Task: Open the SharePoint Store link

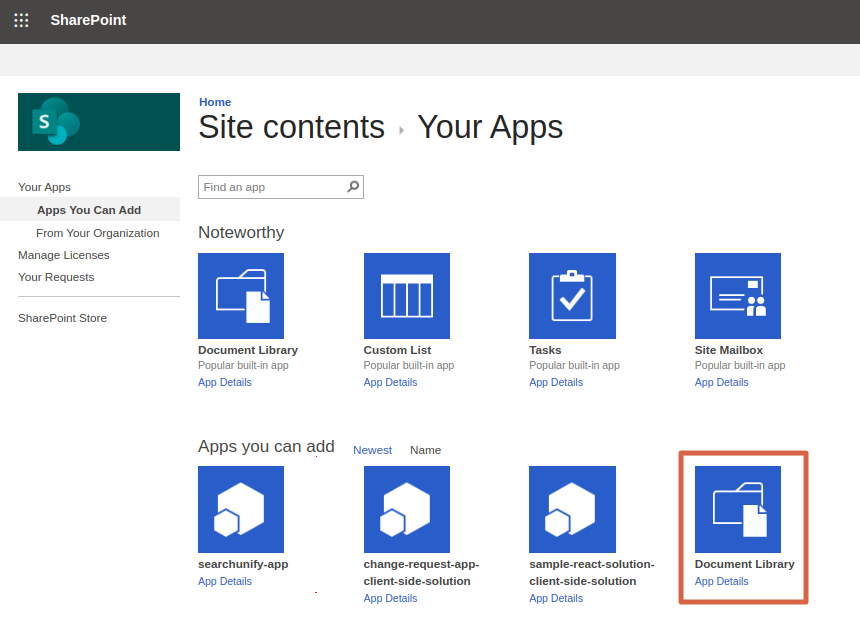Action: [62, 318]
